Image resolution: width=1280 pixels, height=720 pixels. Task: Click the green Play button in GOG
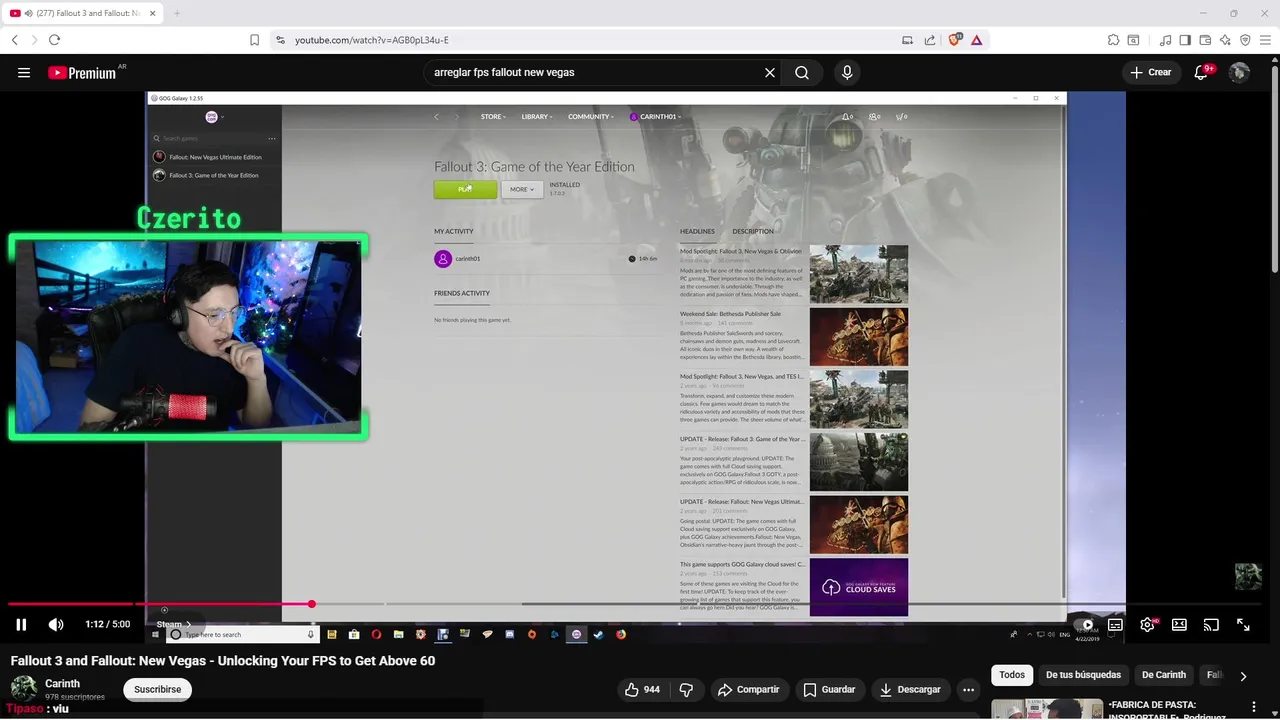point(465,189)
